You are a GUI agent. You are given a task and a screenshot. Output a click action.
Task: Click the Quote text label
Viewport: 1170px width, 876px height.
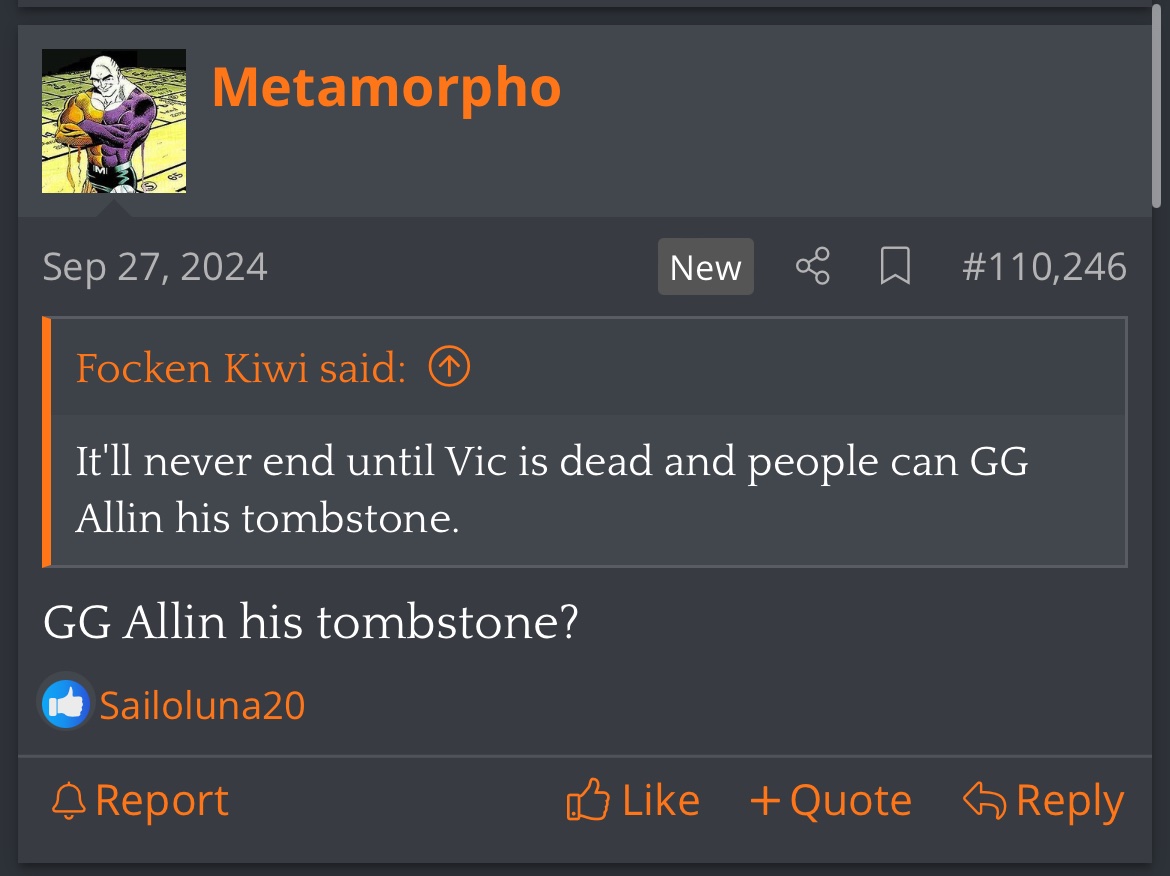point(850,801)
